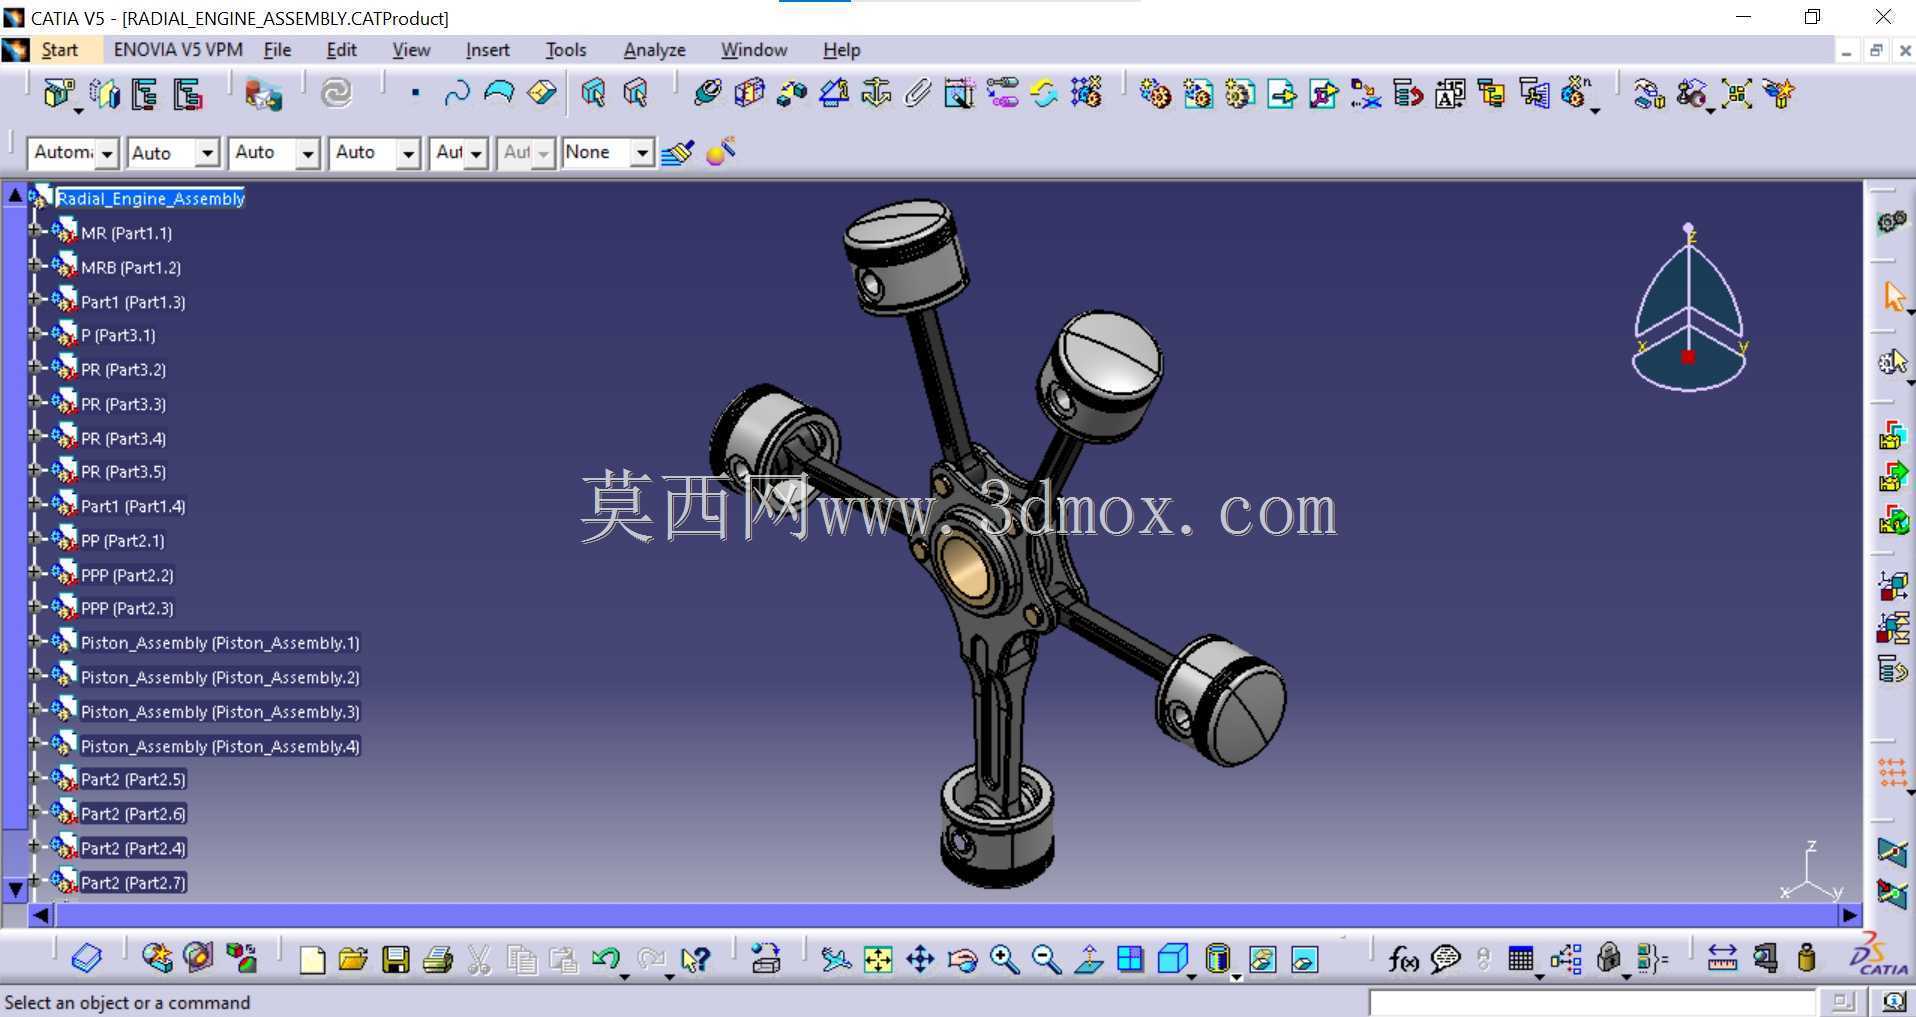This screenshot has width=1916, height=1017.
Task: Select the Explode tool icon
Action: pyautogui.click(x=1737, y=94)
